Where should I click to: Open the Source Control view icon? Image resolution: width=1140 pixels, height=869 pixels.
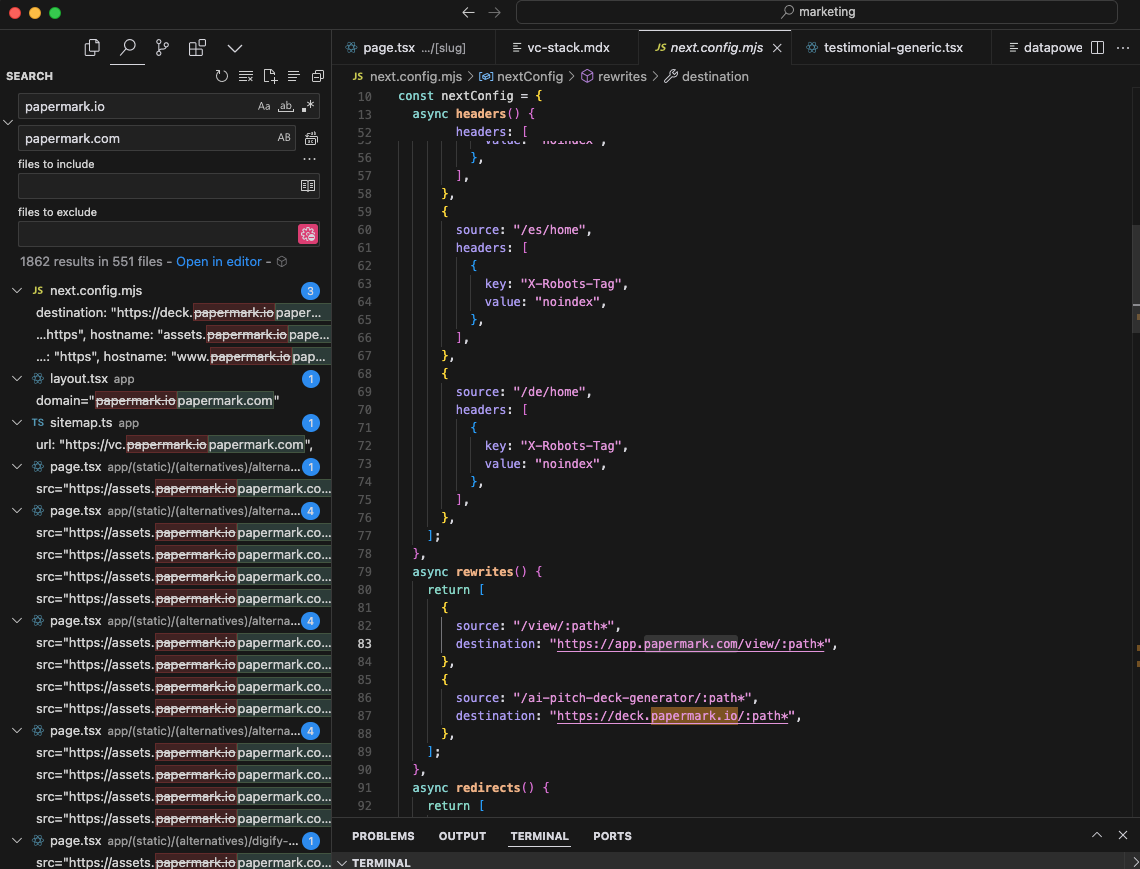click(x=162, y=48)
